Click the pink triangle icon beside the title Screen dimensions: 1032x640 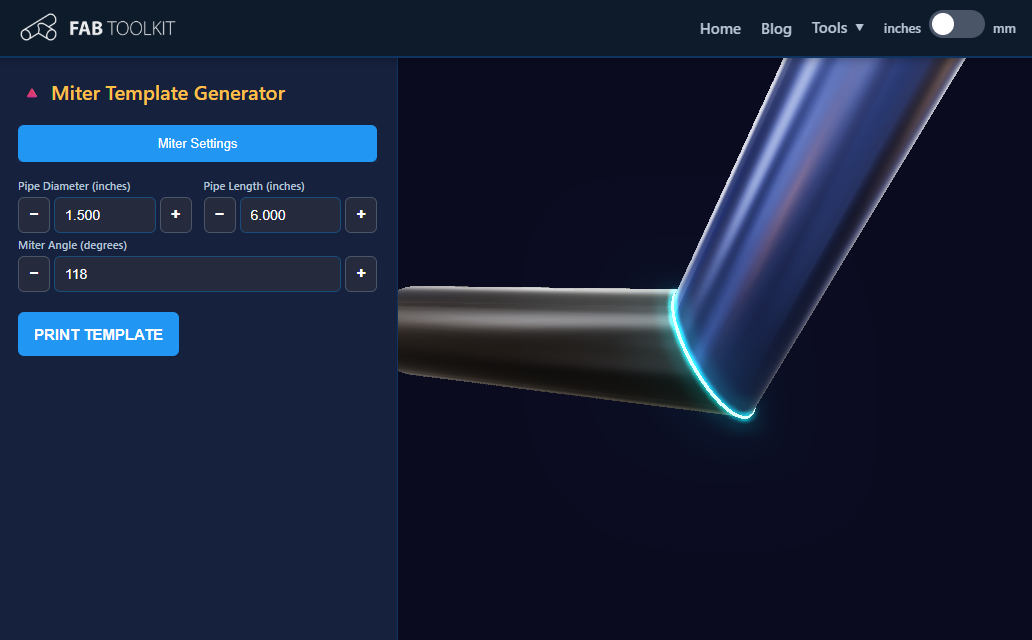coord(30,93)
